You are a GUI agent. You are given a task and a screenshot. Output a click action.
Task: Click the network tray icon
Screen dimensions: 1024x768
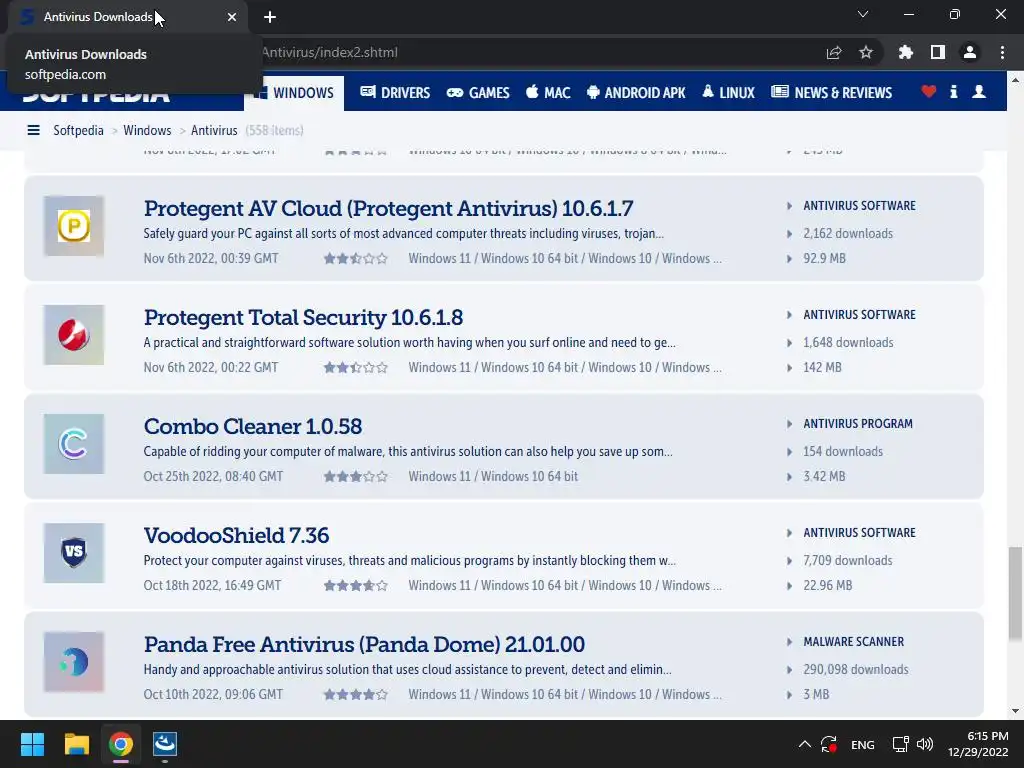pos(901,744)
